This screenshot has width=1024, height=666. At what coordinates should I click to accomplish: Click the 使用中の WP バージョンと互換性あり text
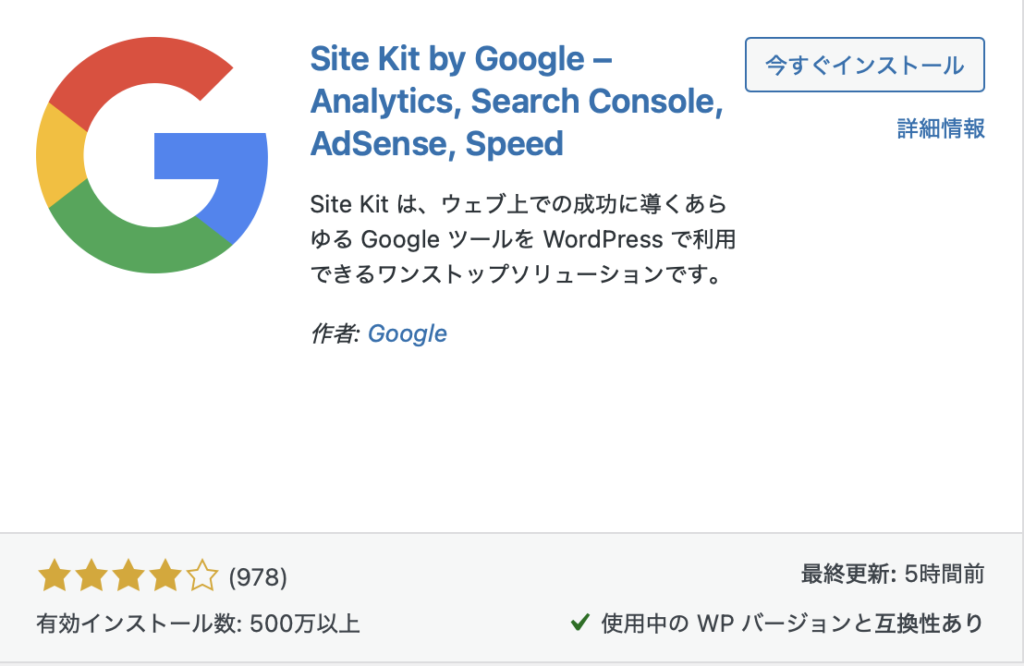tap(792, 624)
